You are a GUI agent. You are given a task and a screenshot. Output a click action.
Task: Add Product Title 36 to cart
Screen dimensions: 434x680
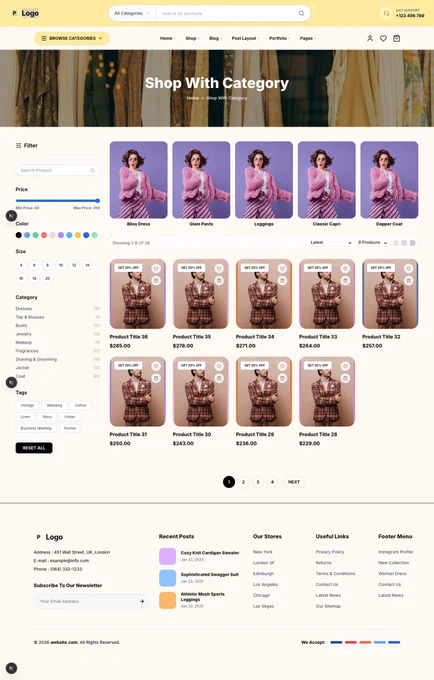tap(156, 281)
